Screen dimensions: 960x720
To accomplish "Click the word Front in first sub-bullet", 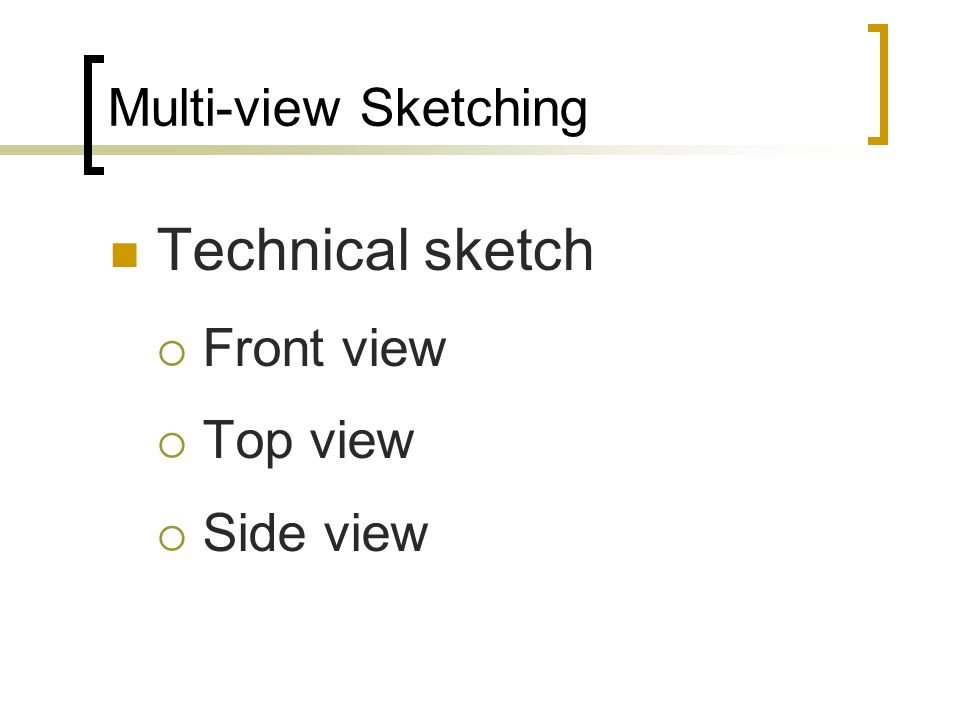I will click(x=264, y=348).
